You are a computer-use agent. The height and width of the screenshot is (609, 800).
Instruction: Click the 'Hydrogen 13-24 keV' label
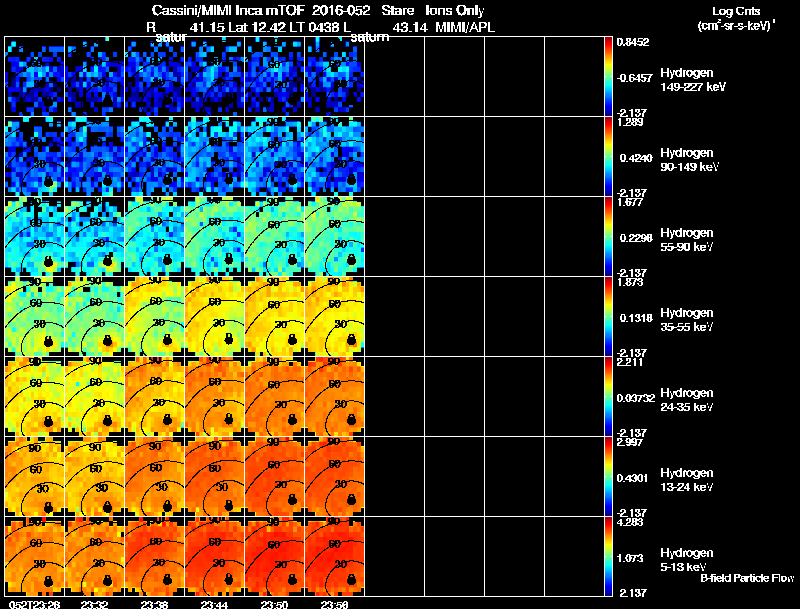[687, 480]
